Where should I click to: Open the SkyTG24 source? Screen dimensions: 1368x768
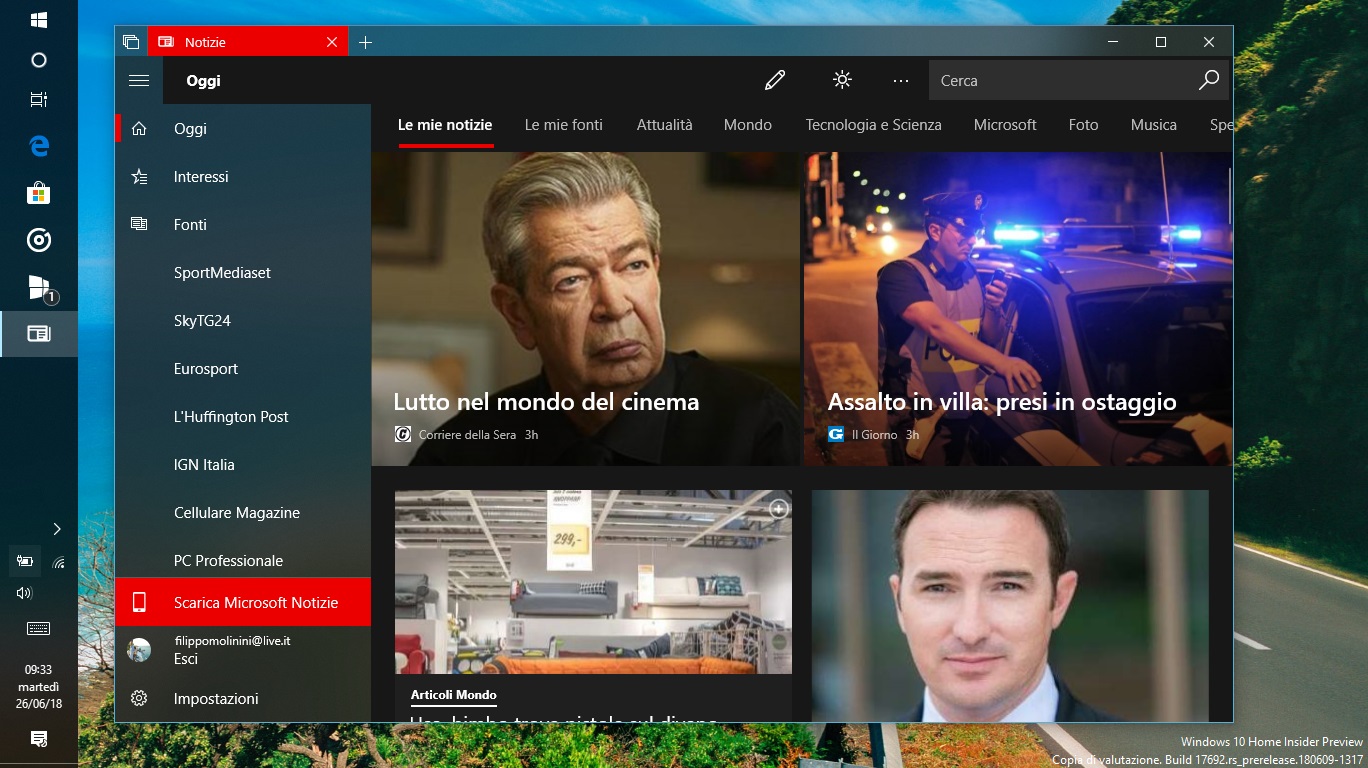tap(243, 320)
